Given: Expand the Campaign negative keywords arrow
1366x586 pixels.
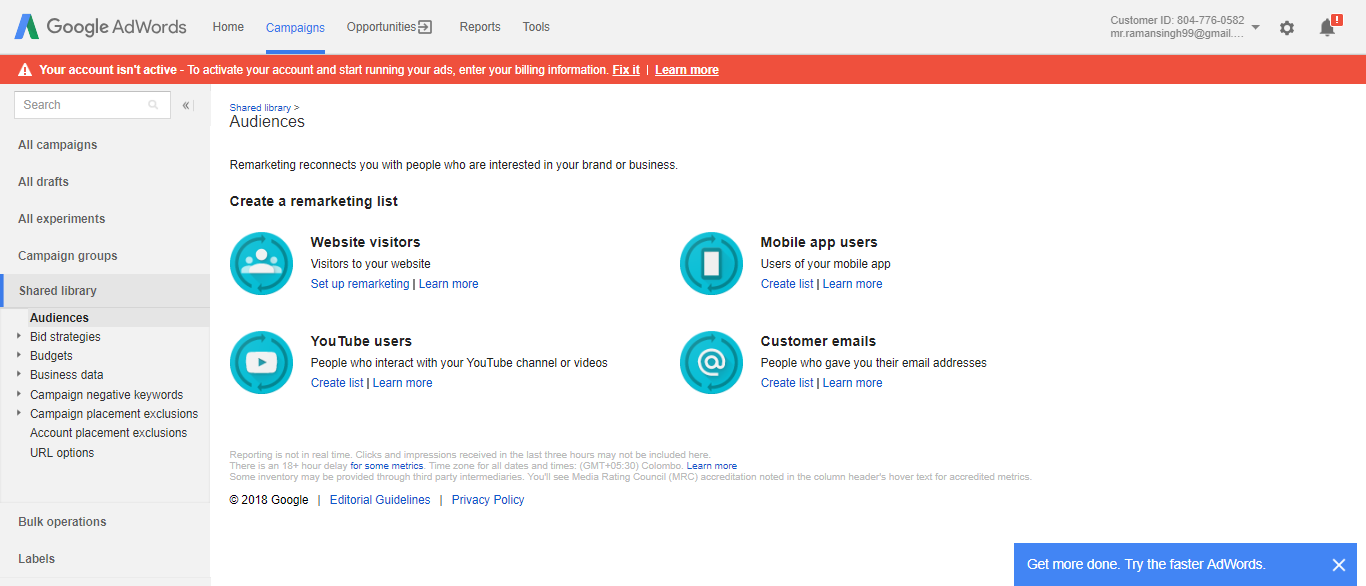Looking at the screenshot, I should point(19,394).
